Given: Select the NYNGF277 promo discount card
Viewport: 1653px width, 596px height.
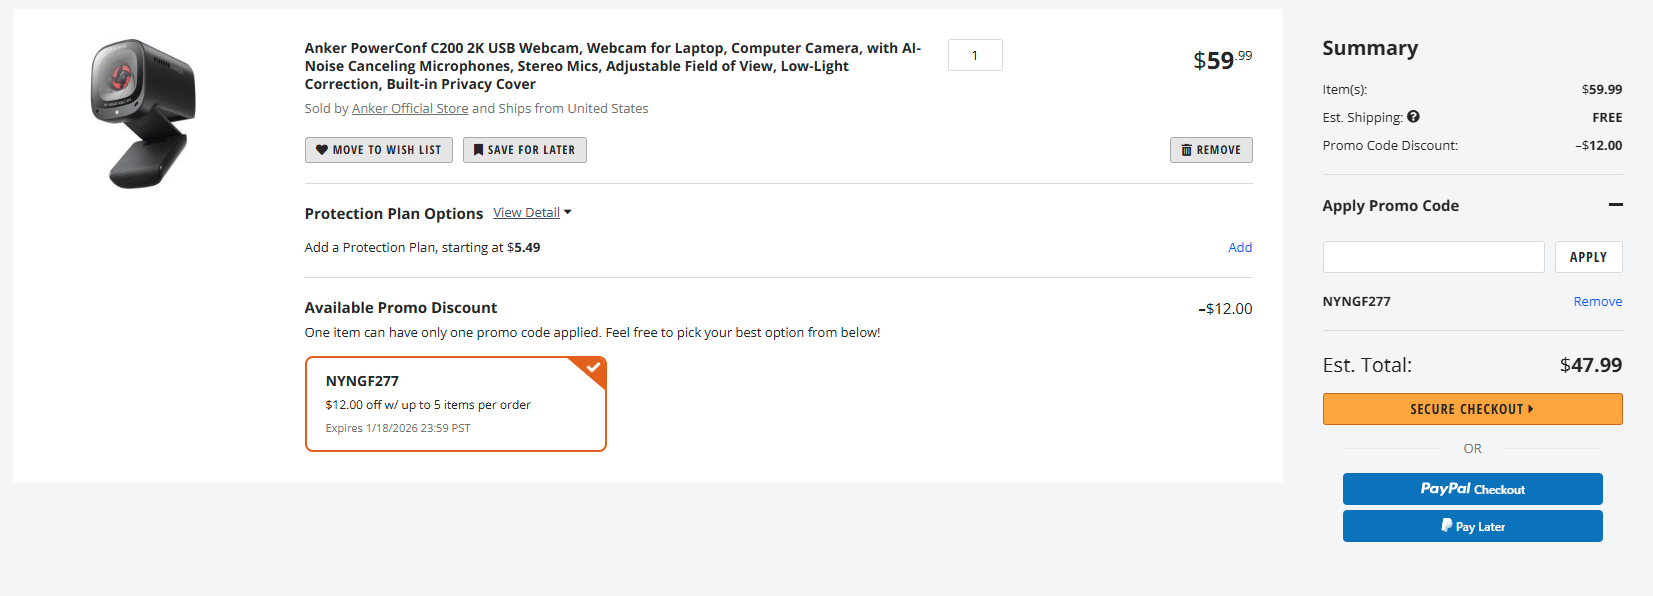Looking at the screenshot, I should pos(455,404).
